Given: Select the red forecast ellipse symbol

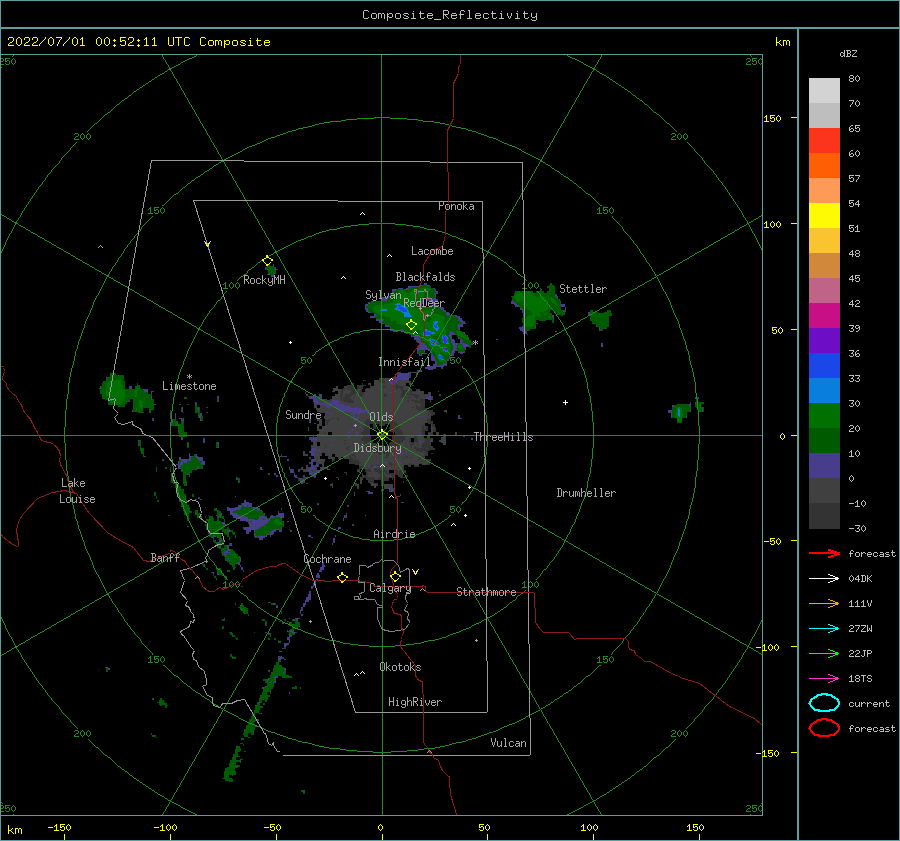Looking at the screenshot, I should tap(824, 728).
